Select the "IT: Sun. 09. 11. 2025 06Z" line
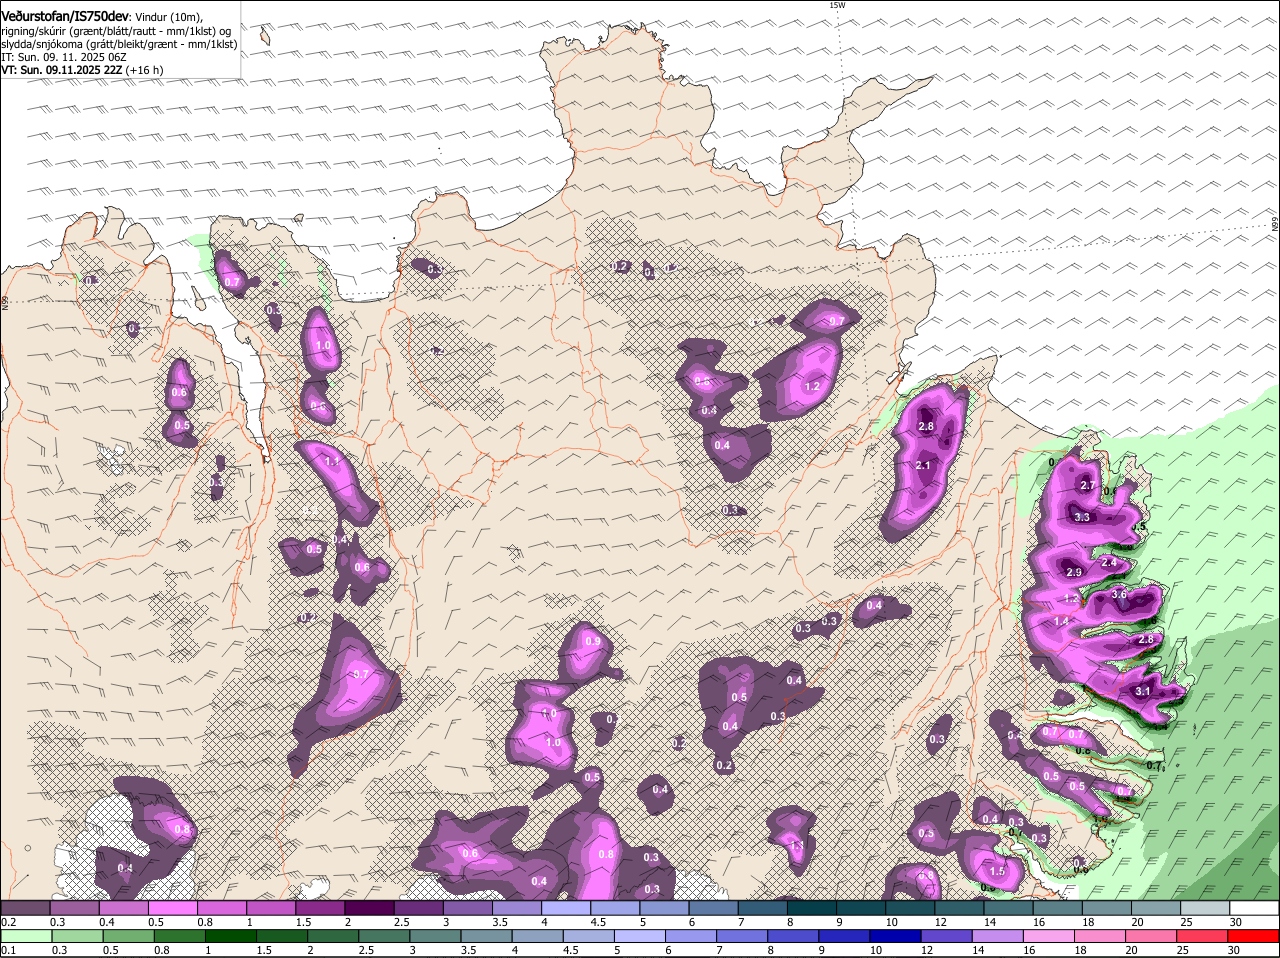The height and width of the screenshot is (958, 1280). 64,57
